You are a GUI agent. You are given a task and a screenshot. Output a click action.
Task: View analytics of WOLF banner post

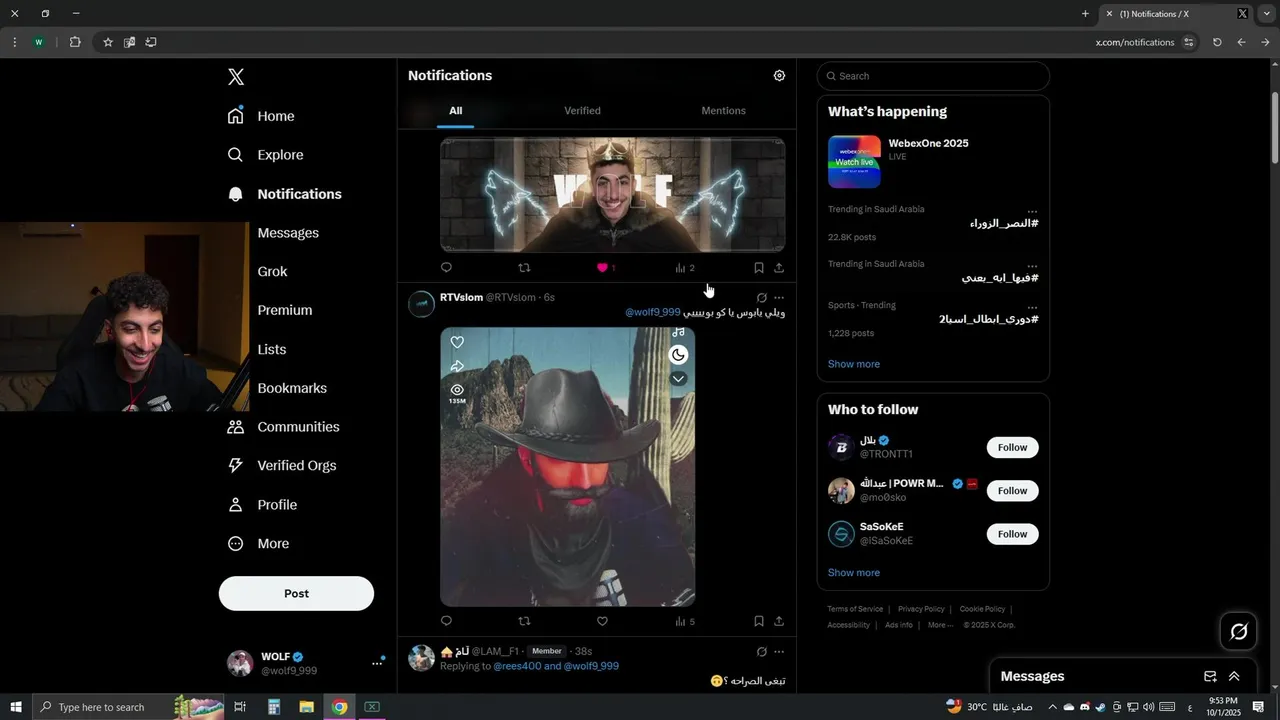pos(685,267)
